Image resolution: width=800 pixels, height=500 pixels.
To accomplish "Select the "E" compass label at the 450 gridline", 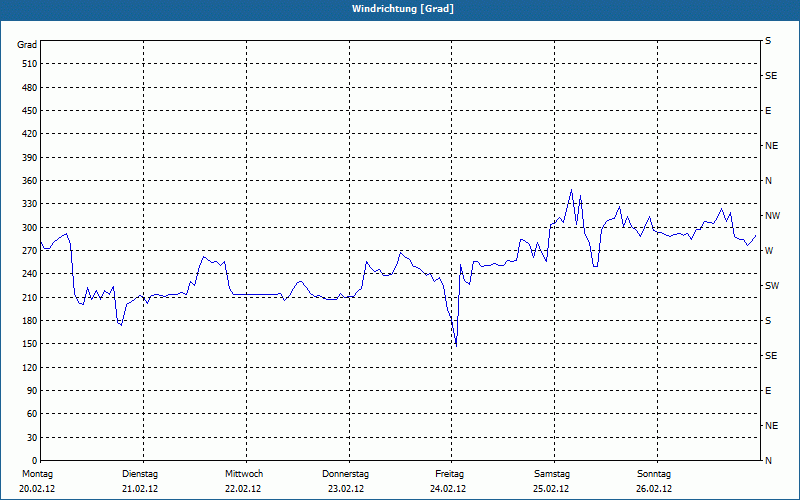I will click(x=768, y=111).
